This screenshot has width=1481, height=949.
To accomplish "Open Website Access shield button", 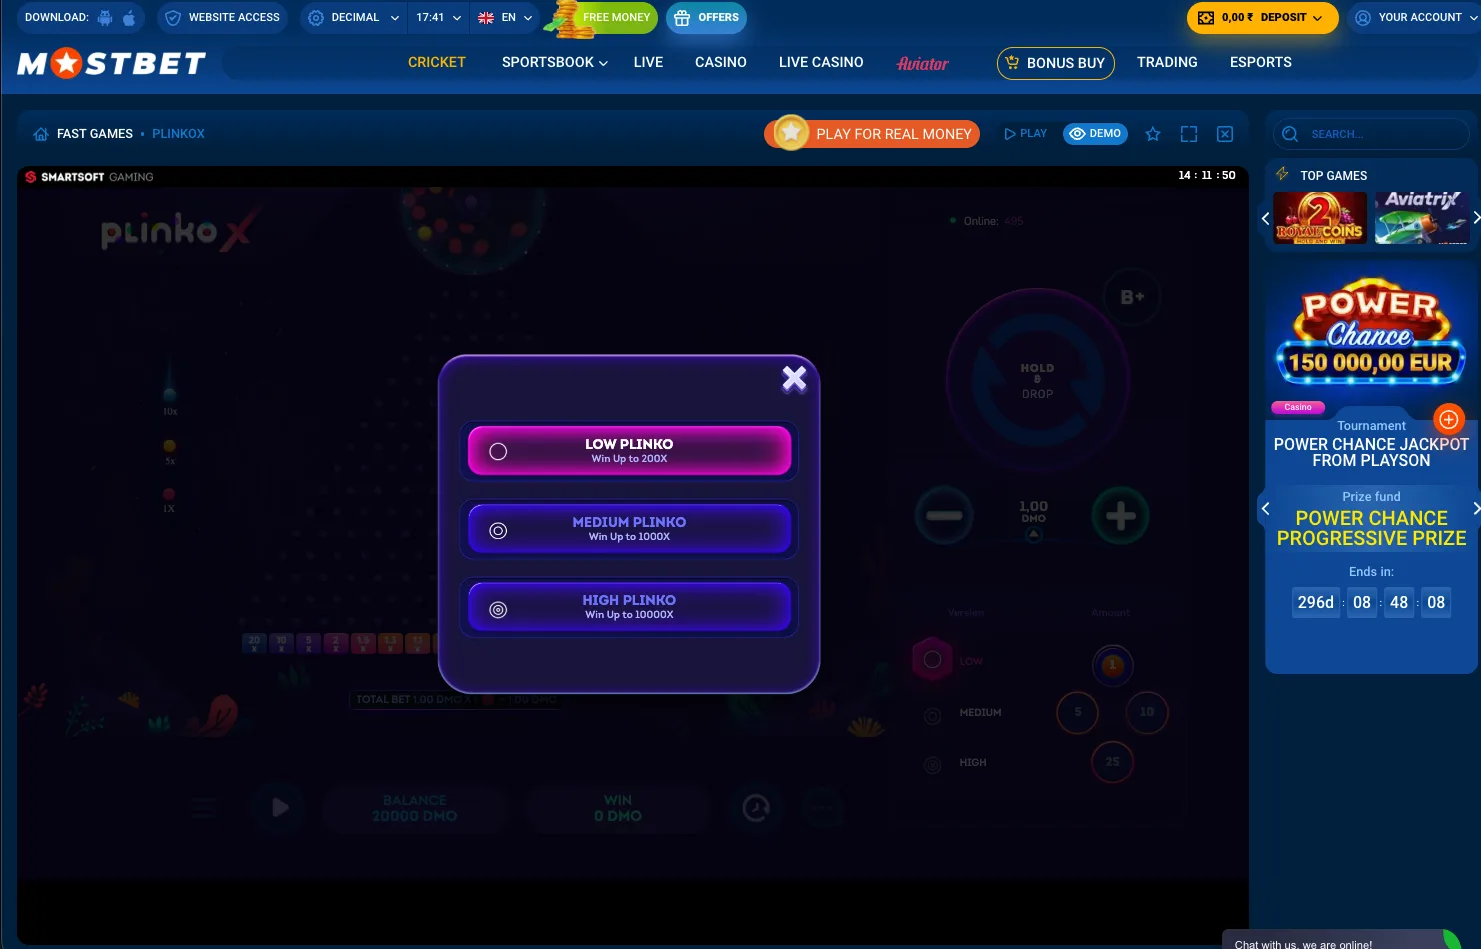I will (x=222, y=18).
